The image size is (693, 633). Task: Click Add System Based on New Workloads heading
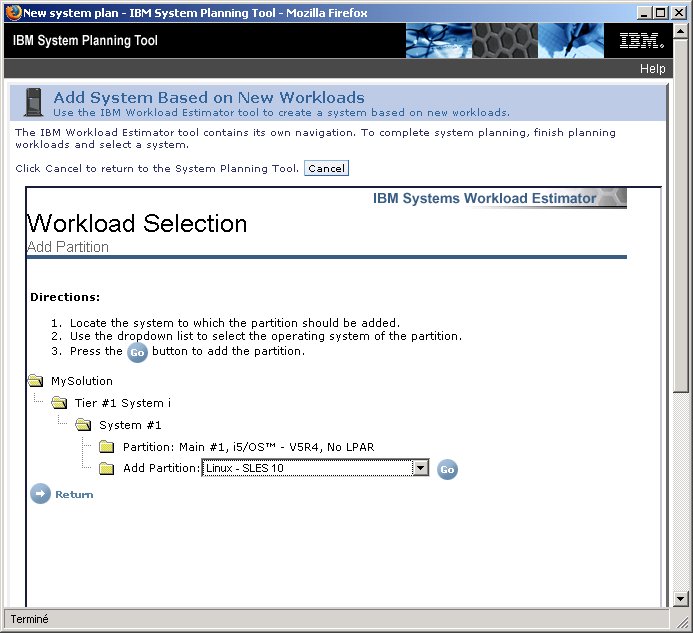tap(209, 97)
